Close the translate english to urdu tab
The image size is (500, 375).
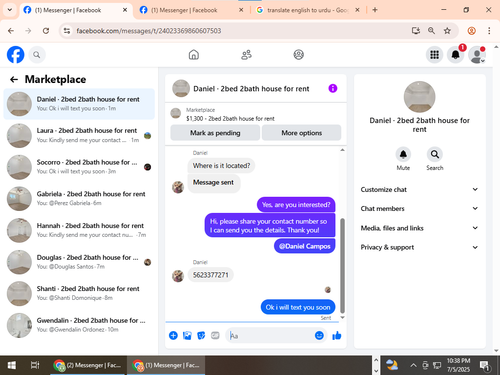[x=357, y=10]
